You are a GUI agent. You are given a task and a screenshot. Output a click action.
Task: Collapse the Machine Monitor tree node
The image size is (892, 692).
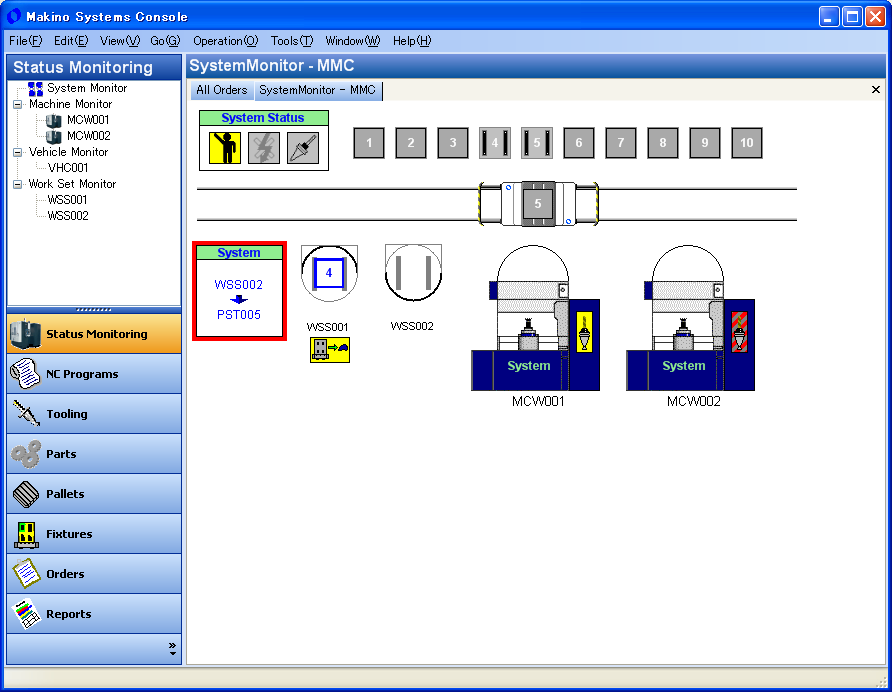18,104
